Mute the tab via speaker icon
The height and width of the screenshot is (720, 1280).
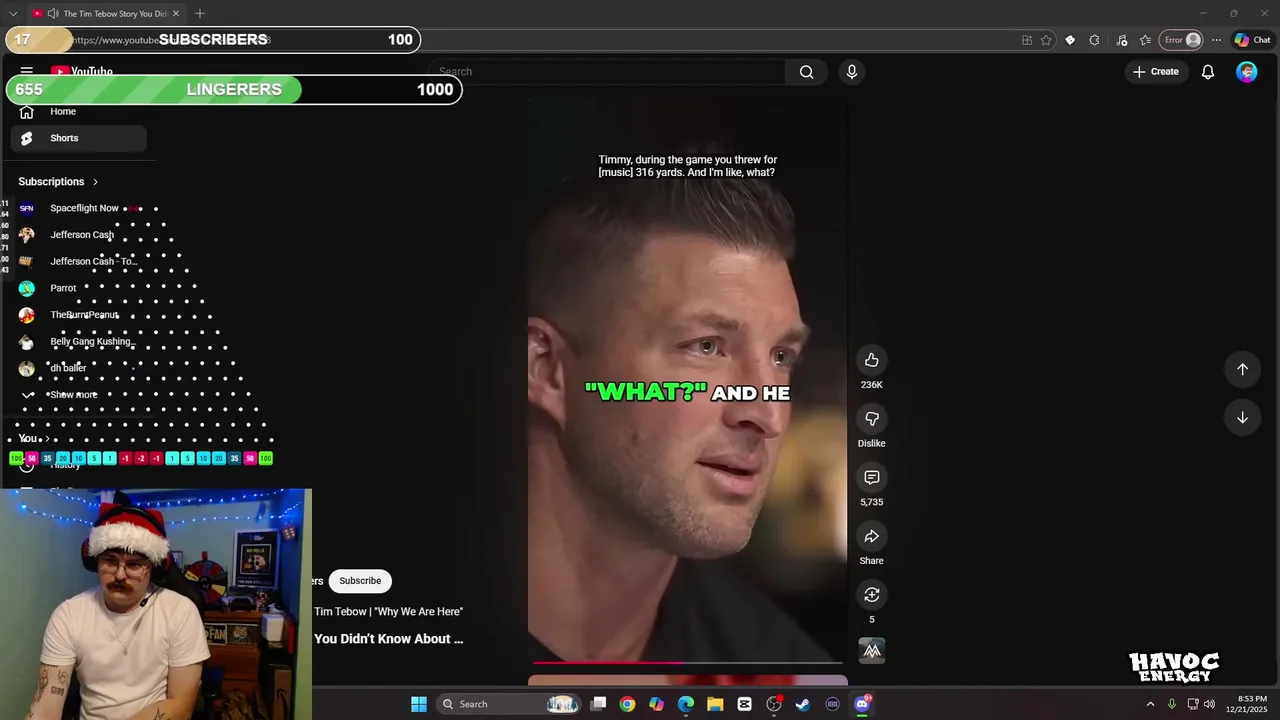pos(52,14)
